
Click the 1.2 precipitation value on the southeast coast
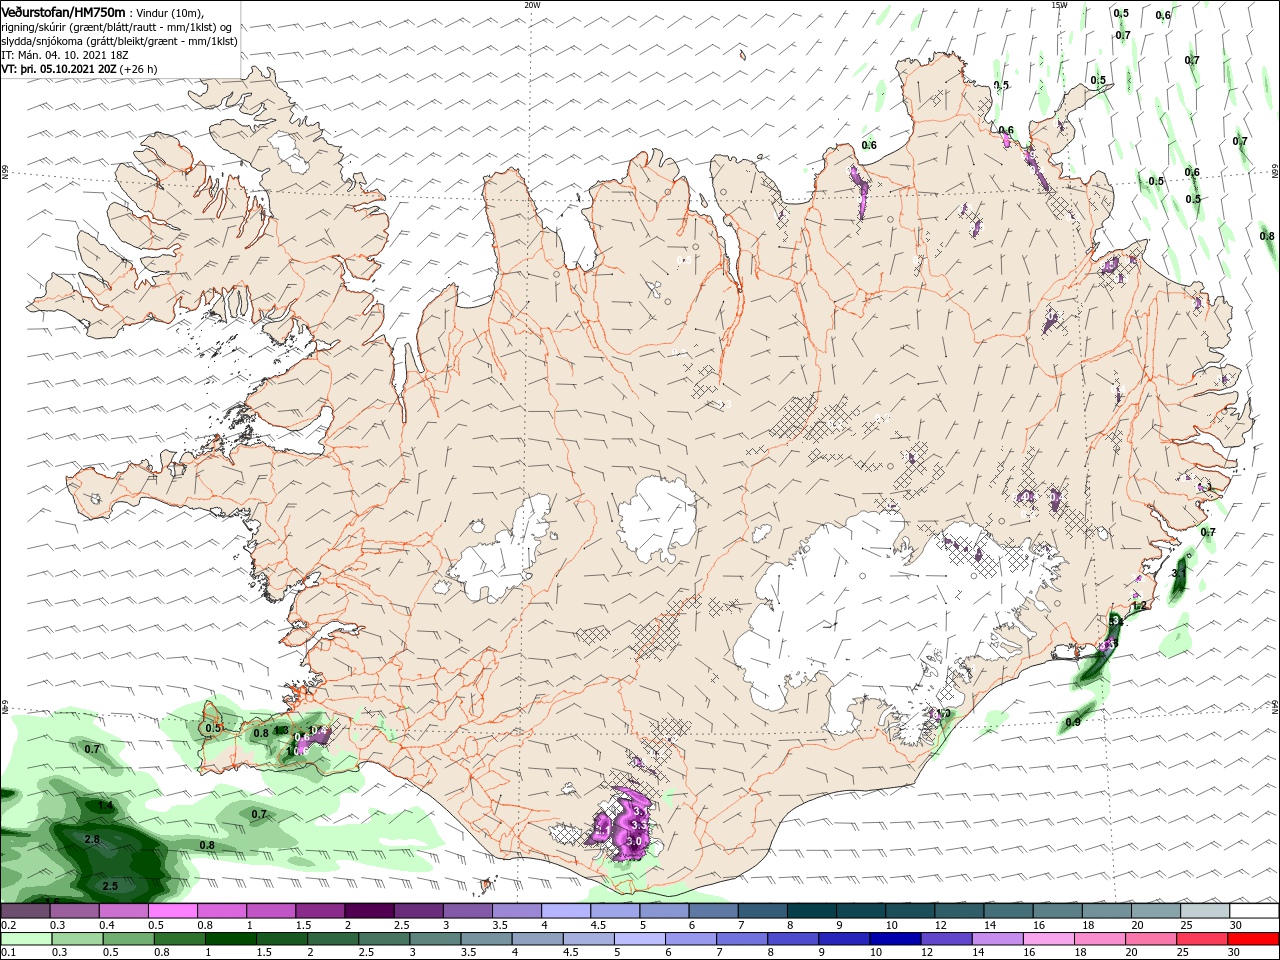click(1138, 606)
